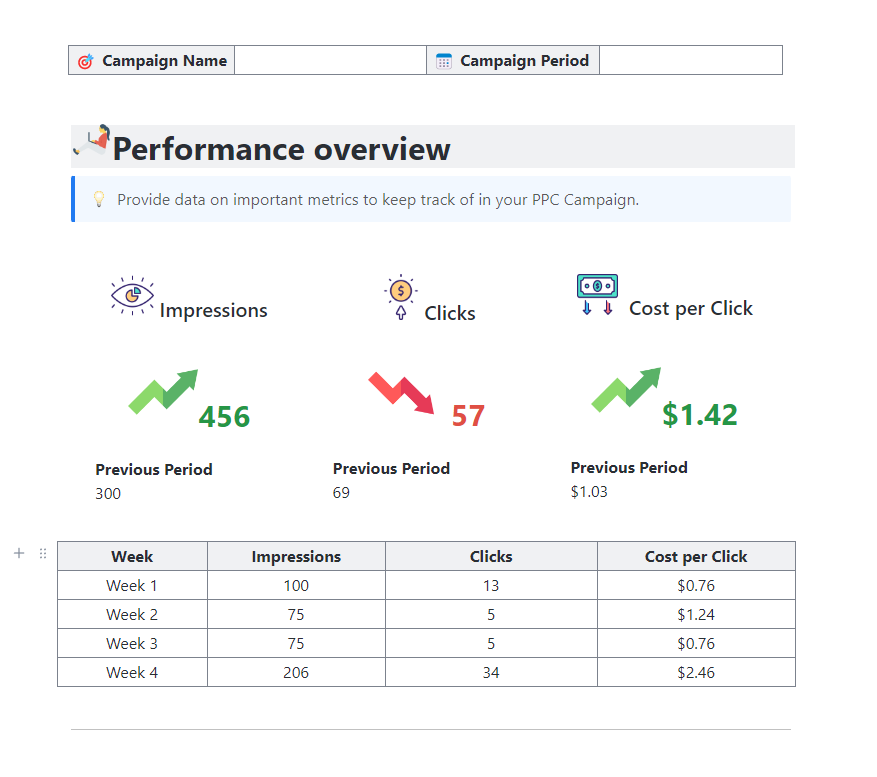Click the six-dot drag handle beside the table
Screen dimensions: 877x777
coord(42,553)
